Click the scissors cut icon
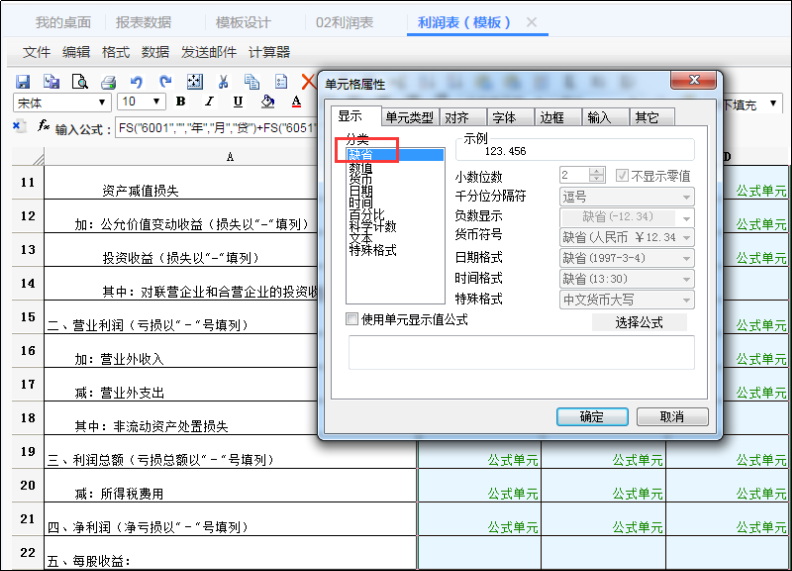The width and height of the screenshot is (792, 571). 223,82
